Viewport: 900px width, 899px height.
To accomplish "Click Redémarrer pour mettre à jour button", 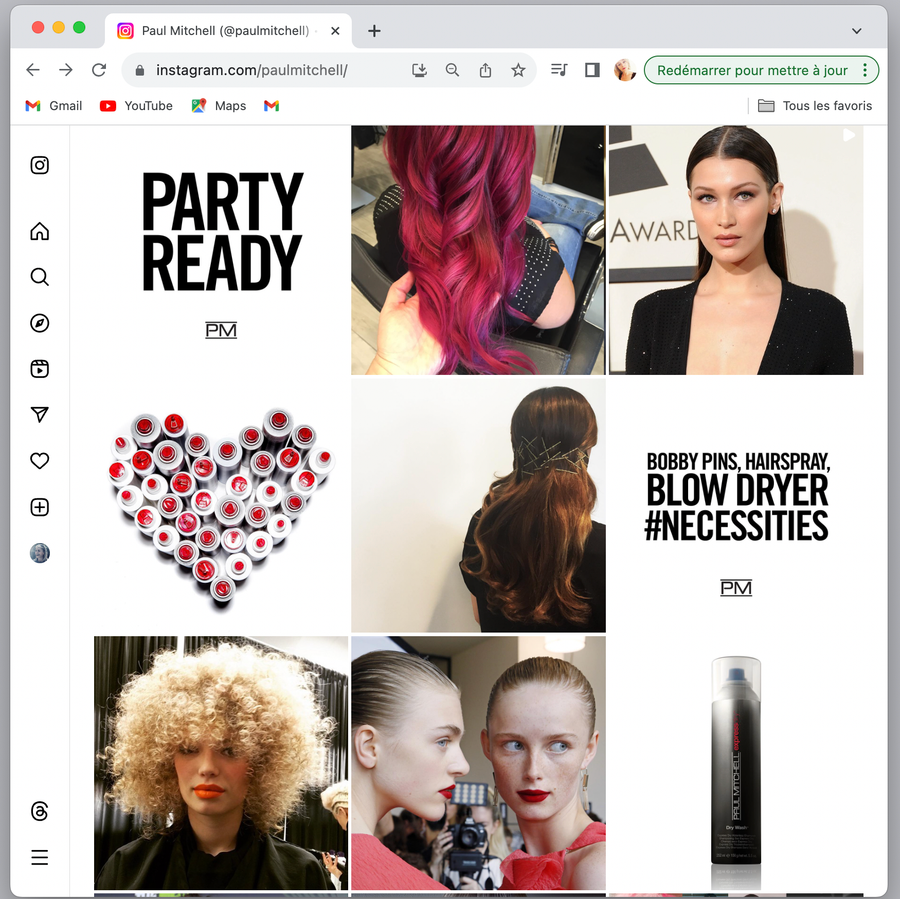I will tap(750, 70).
